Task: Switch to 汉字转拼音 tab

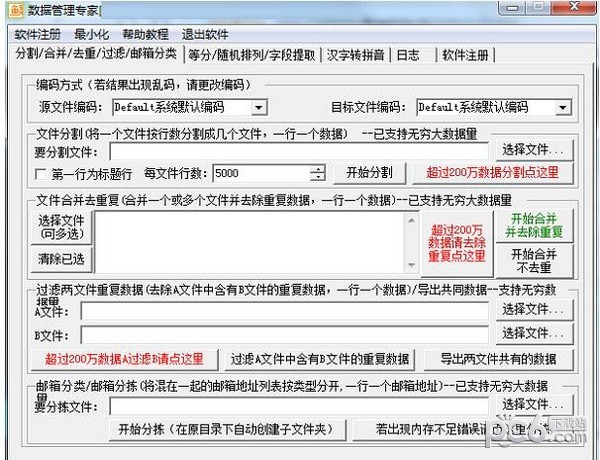Action: coord(355,54)
